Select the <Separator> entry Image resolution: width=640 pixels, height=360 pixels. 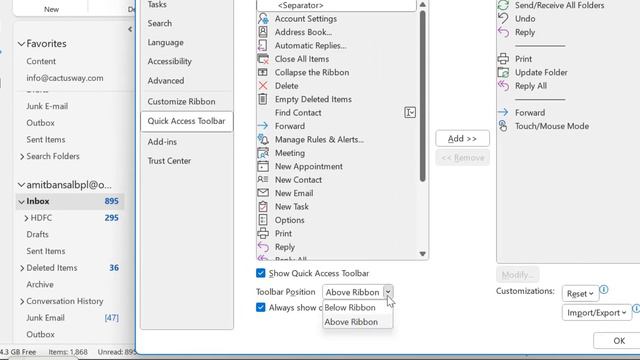pos(336,5)
